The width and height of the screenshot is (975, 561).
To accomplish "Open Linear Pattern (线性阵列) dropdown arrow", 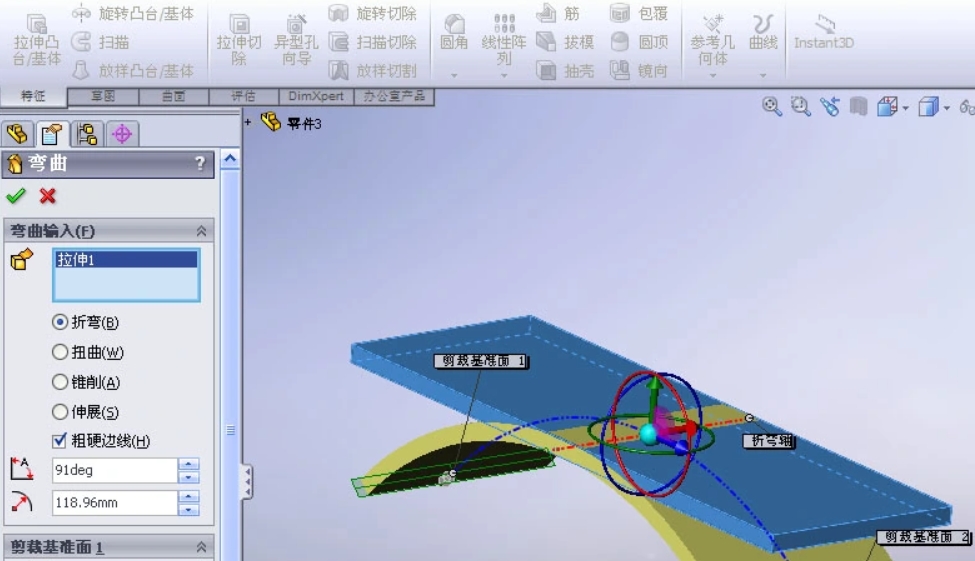I will (504, 75).
